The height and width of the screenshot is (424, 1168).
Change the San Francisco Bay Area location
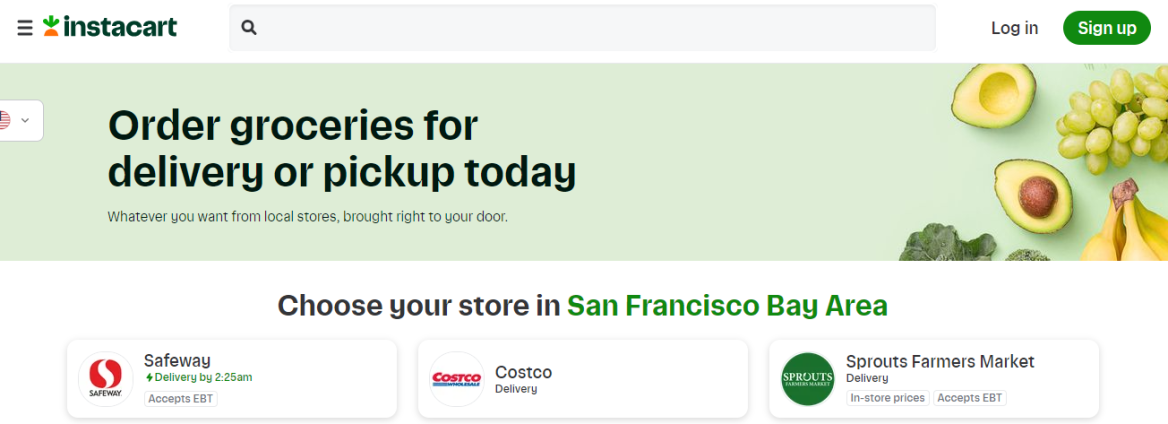point(727,305)
